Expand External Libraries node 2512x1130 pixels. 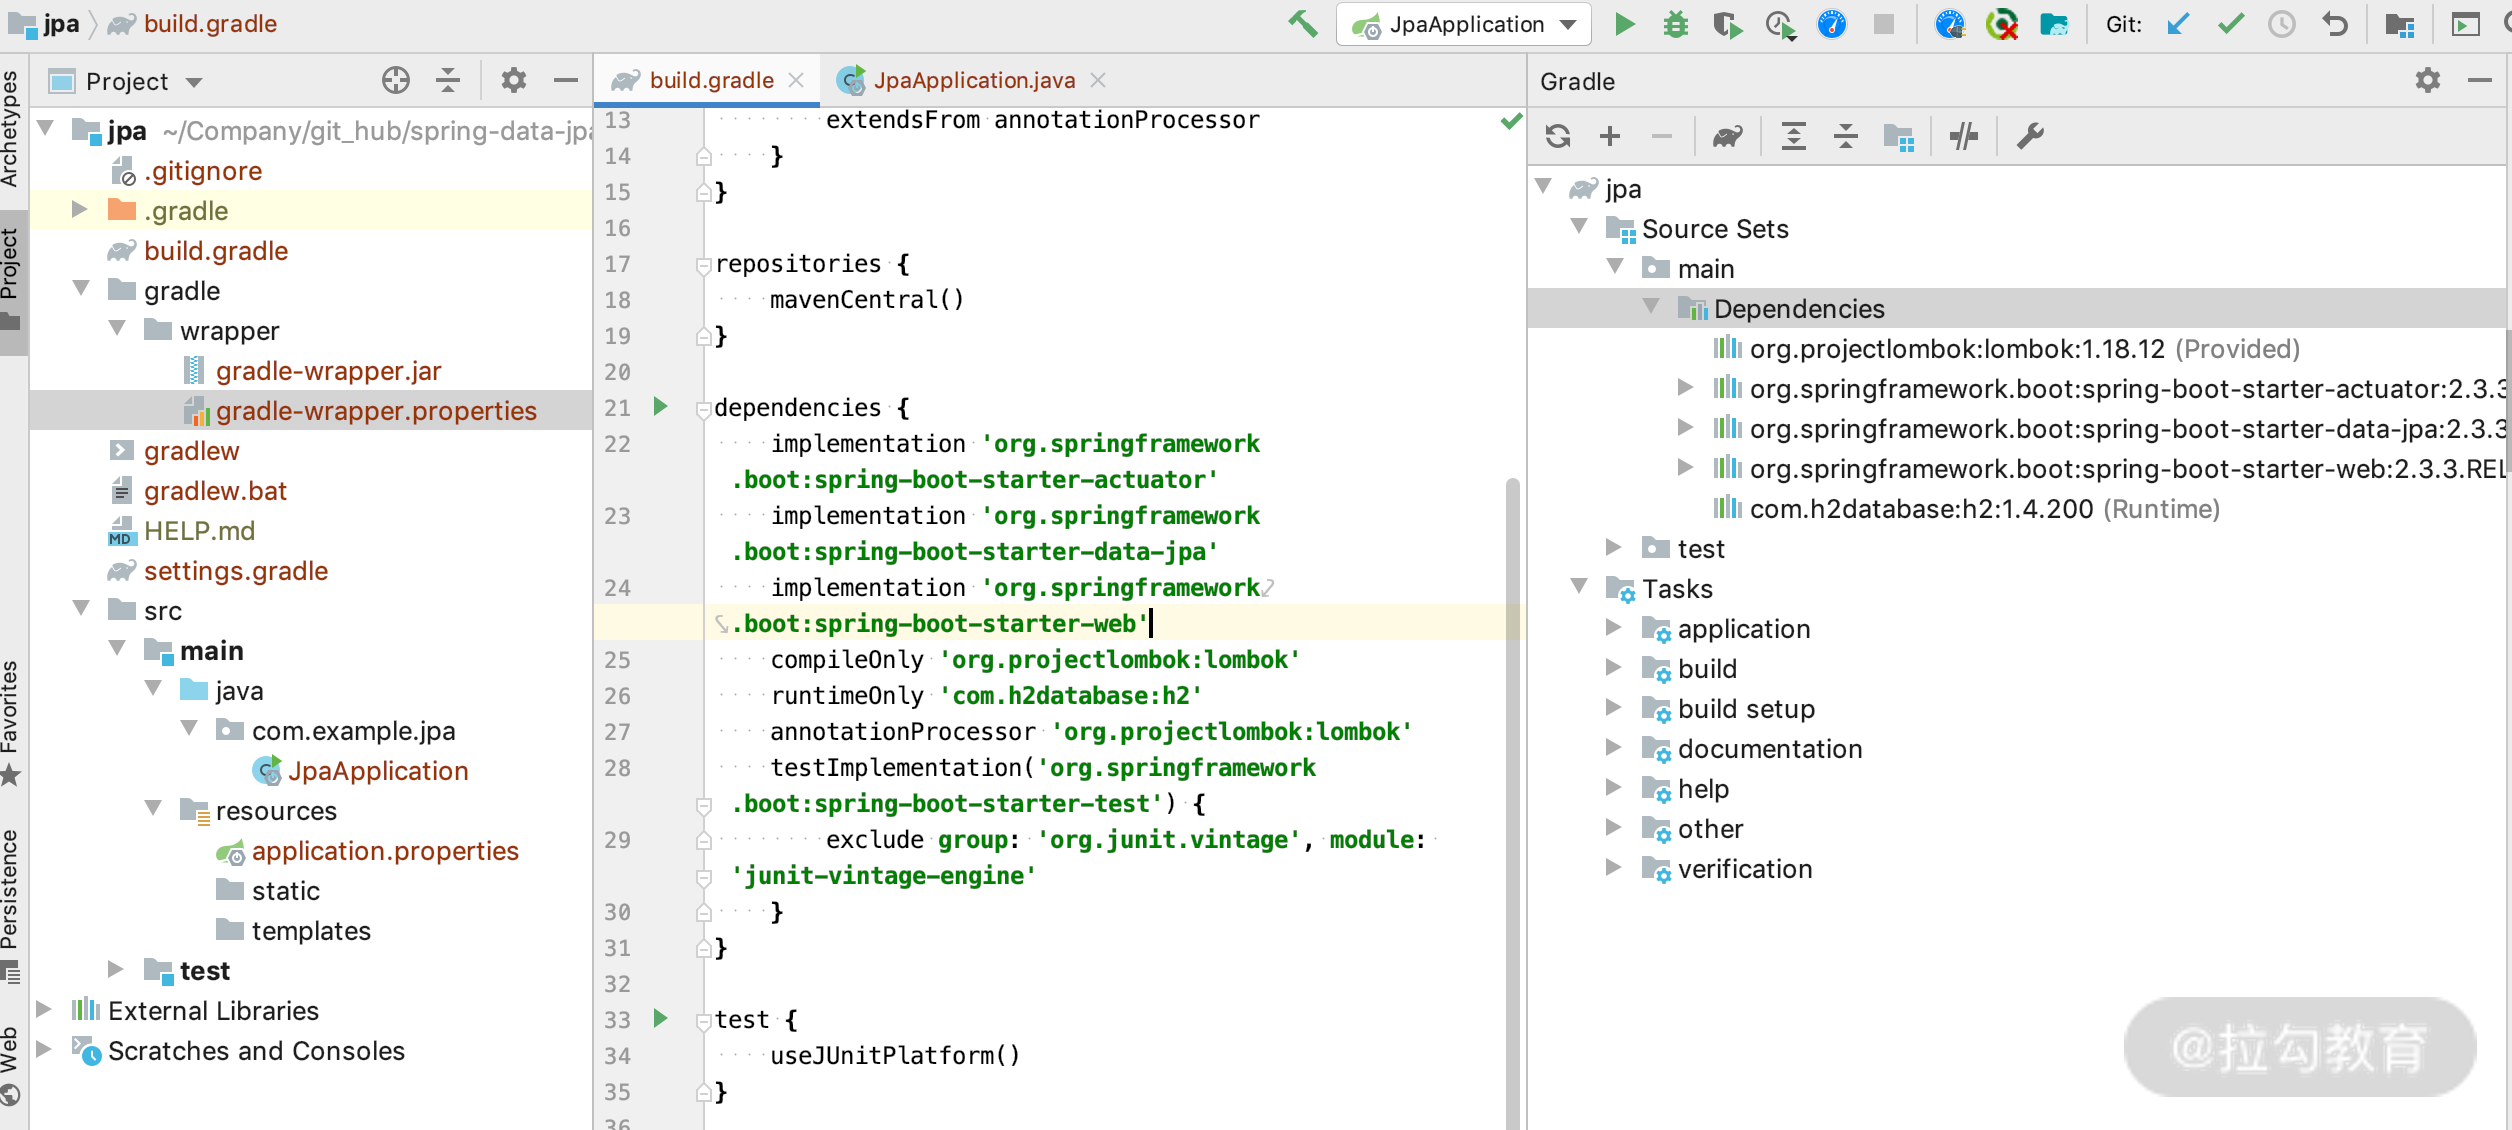pyautogui.click(x=44, y=1009)
